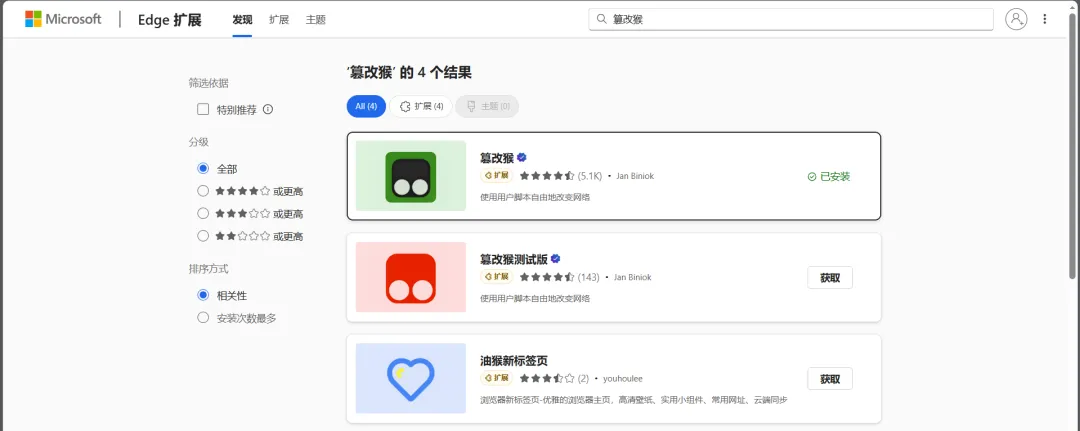Click 扩展 tag badge on 篡改猴 card

(497, 176)
